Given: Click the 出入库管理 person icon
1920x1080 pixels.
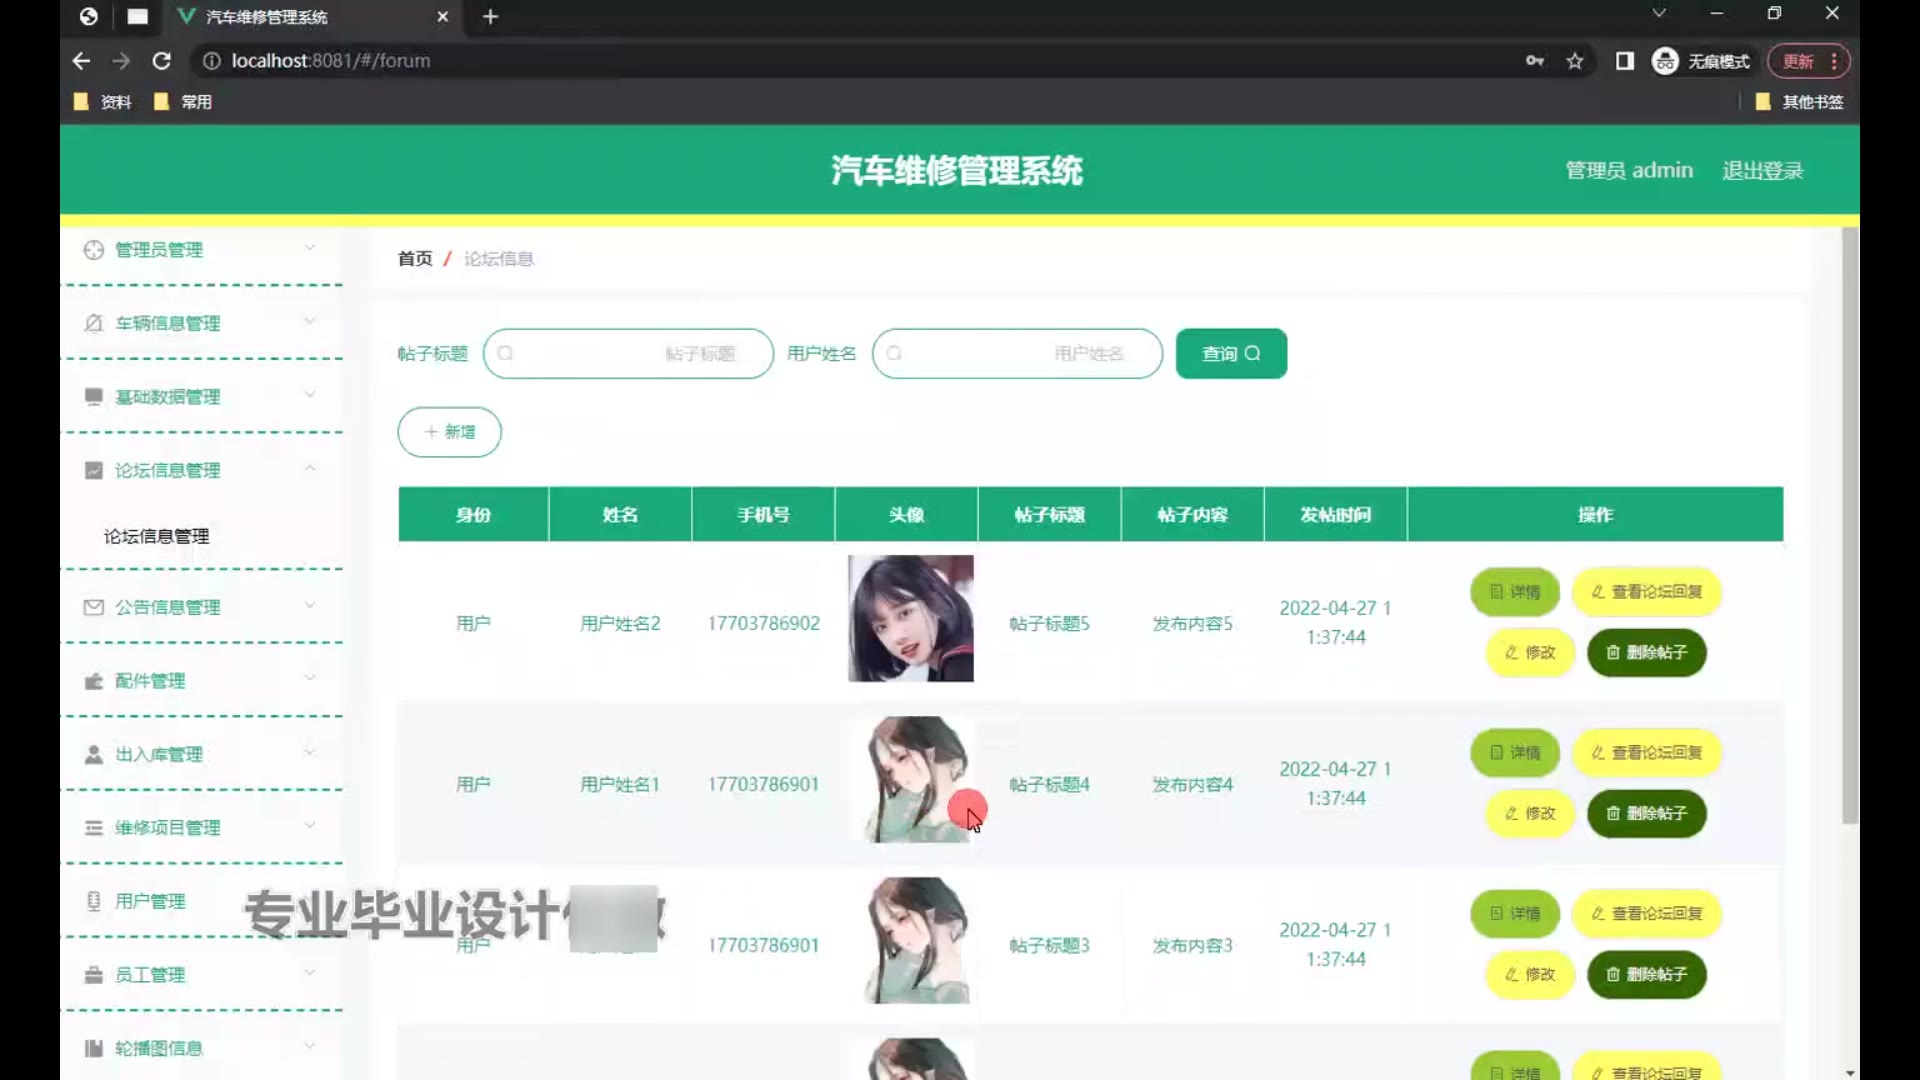Looking at the screenshot, I should pos(94,754).
